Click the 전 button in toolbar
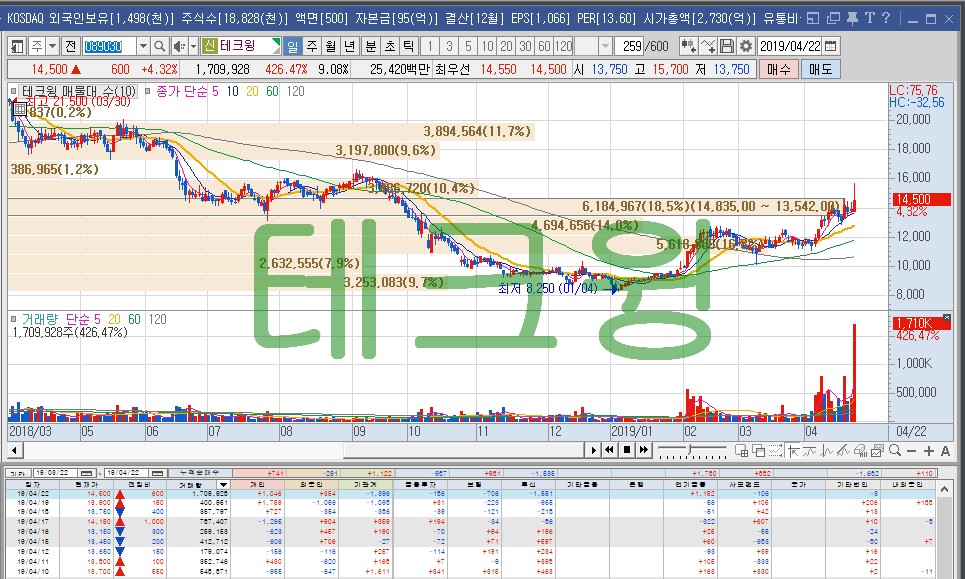This screenshot has height=579, width=965. click(70, 46)
